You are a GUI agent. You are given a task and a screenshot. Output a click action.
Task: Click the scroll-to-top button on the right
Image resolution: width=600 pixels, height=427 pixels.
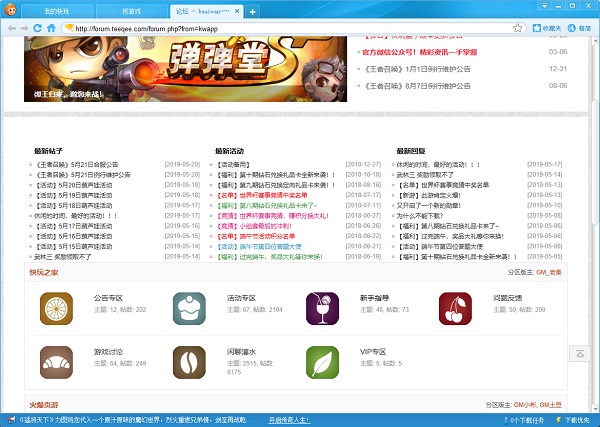(578, 354)
